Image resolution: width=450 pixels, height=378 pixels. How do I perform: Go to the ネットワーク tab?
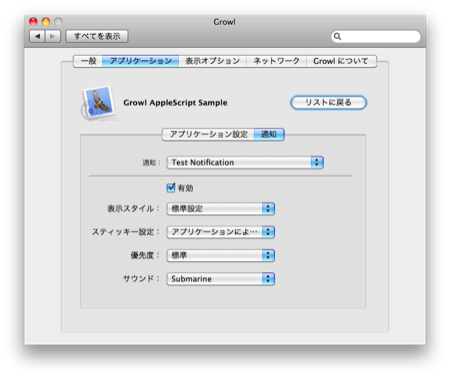coord(276,61)
